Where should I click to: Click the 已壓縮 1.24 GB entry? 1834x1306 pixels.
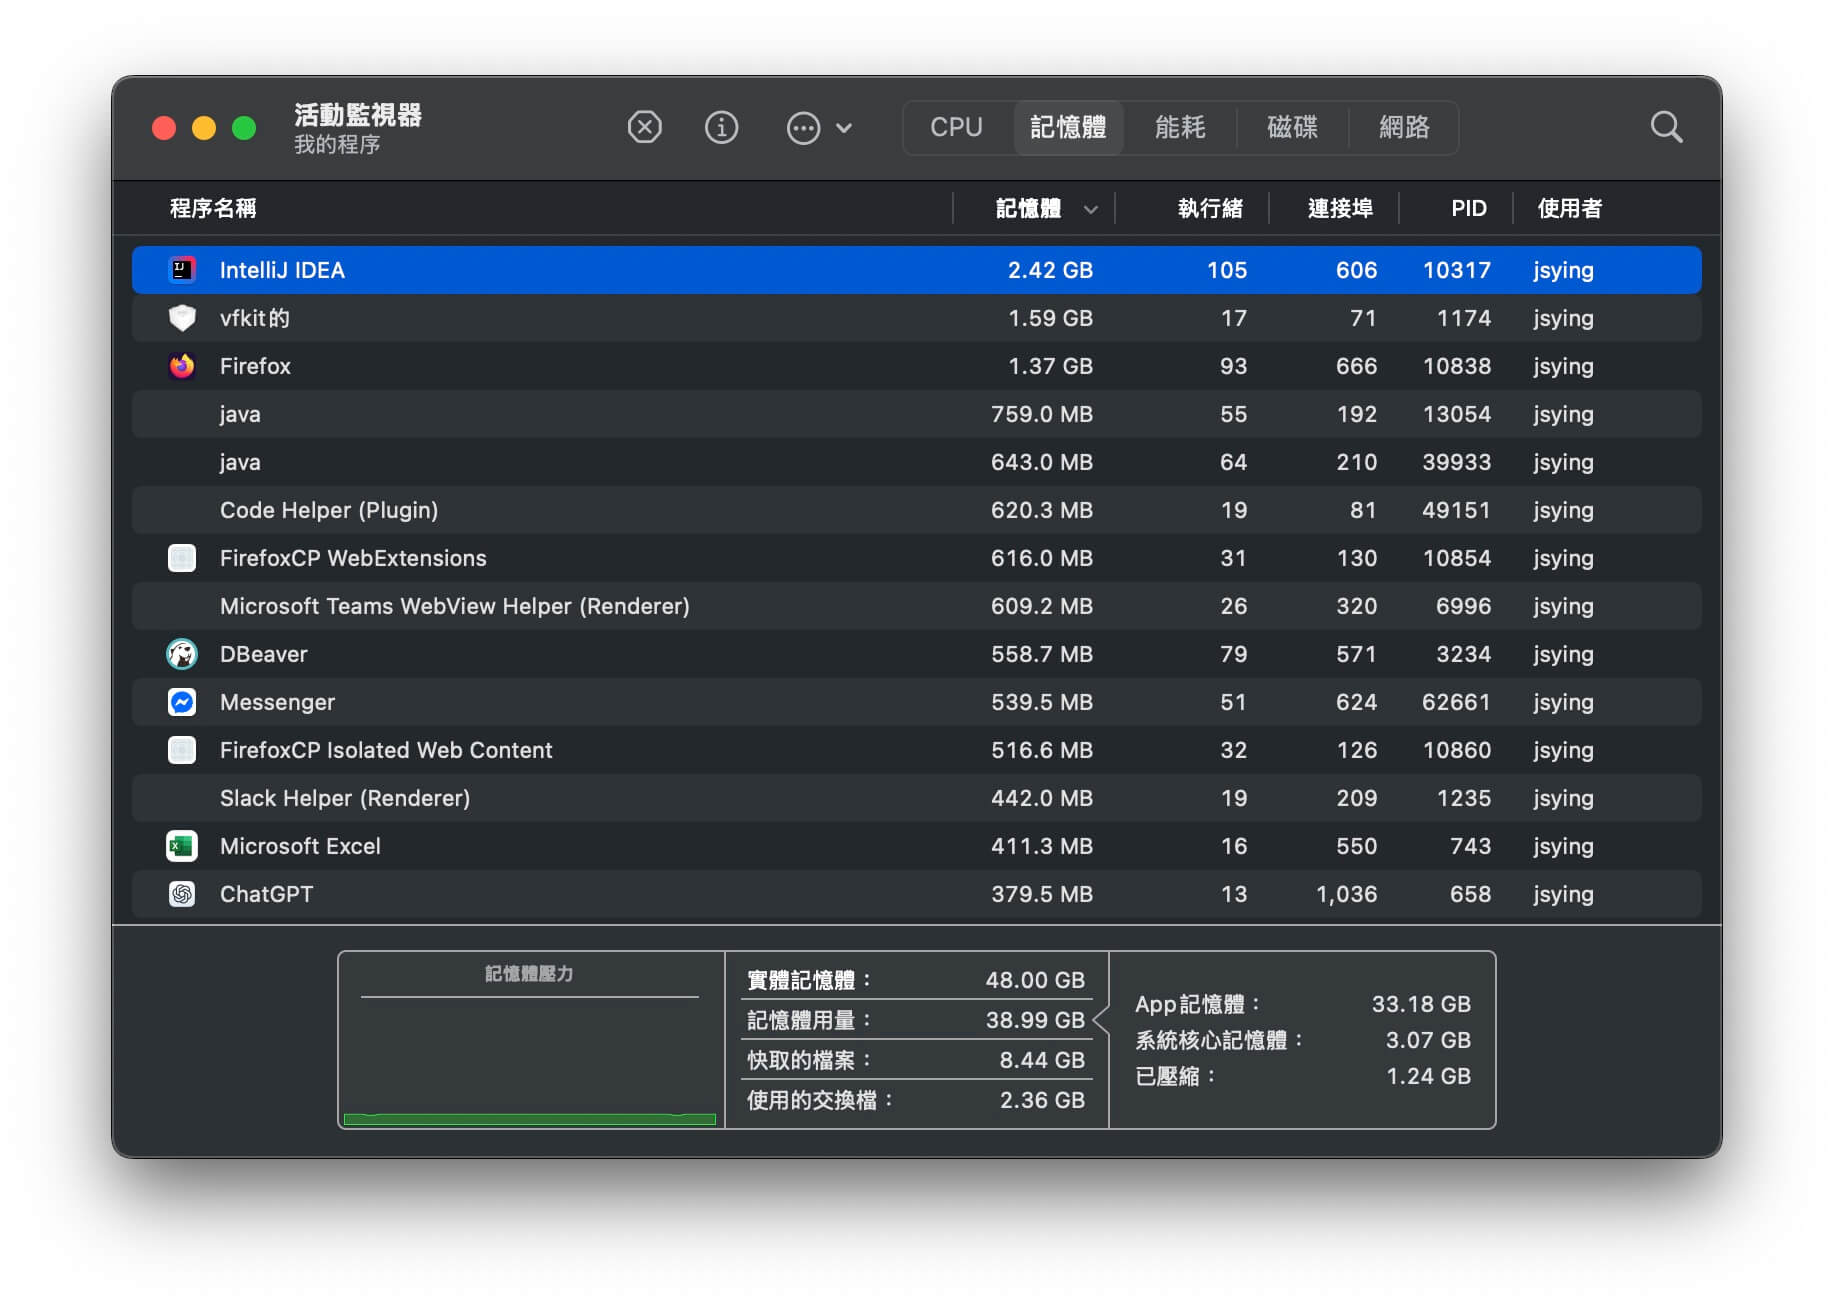[1302, 1076]
